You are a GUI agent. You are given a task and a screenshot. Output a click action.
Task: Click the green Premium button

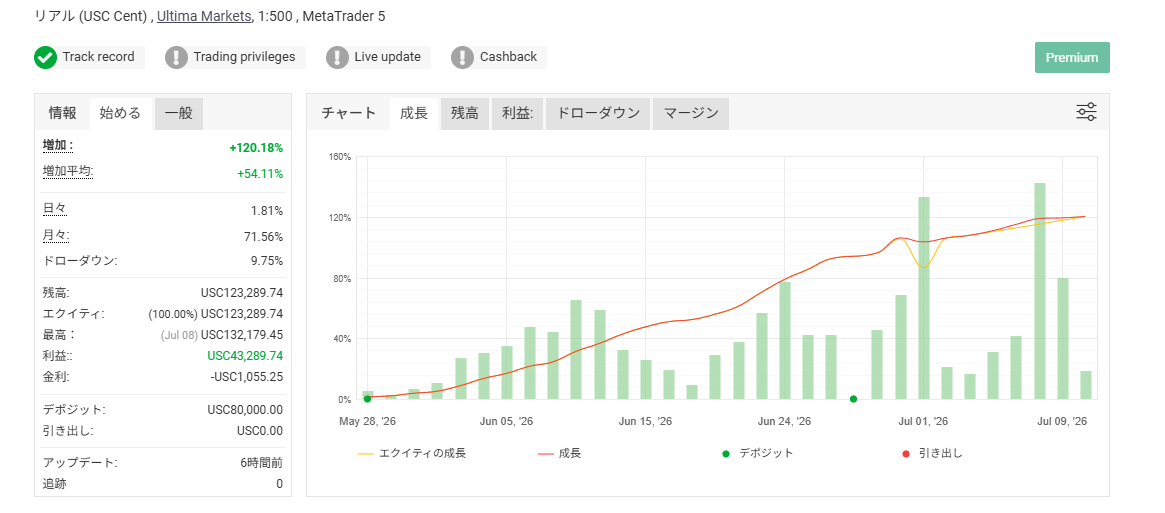[1072, 57]
